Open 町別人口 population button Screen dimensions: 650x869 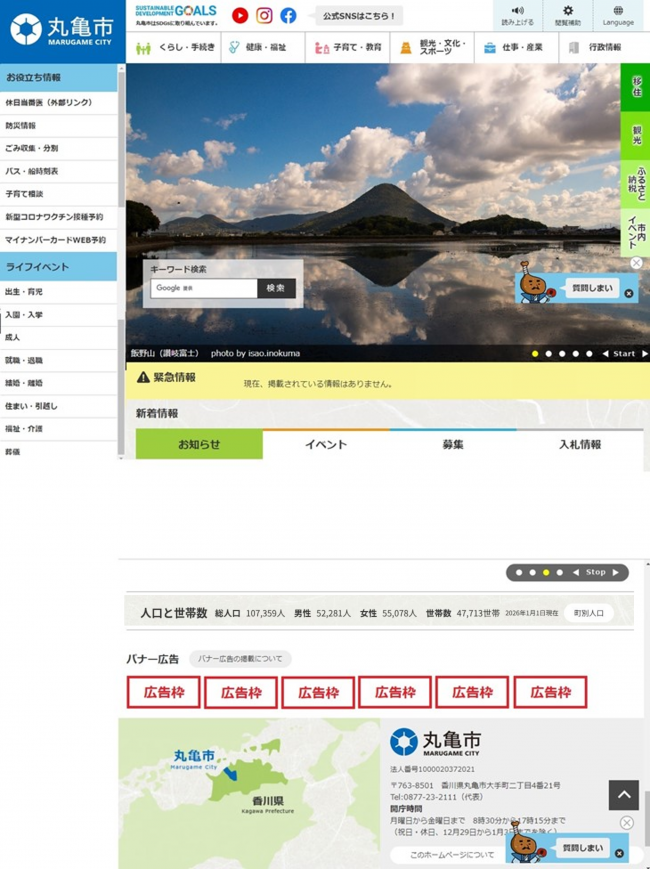pyautogui.click(x=588, y=613)
